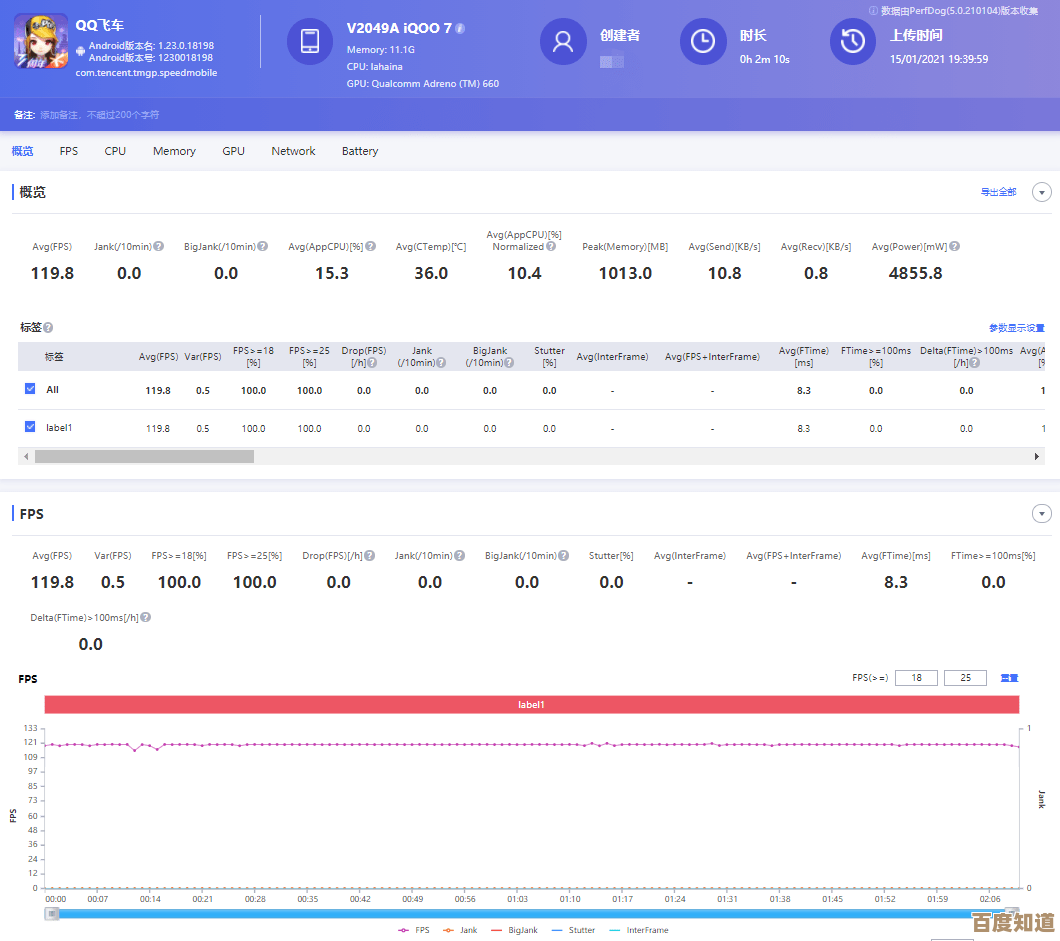Click the creator person icon

click(563, 41)
